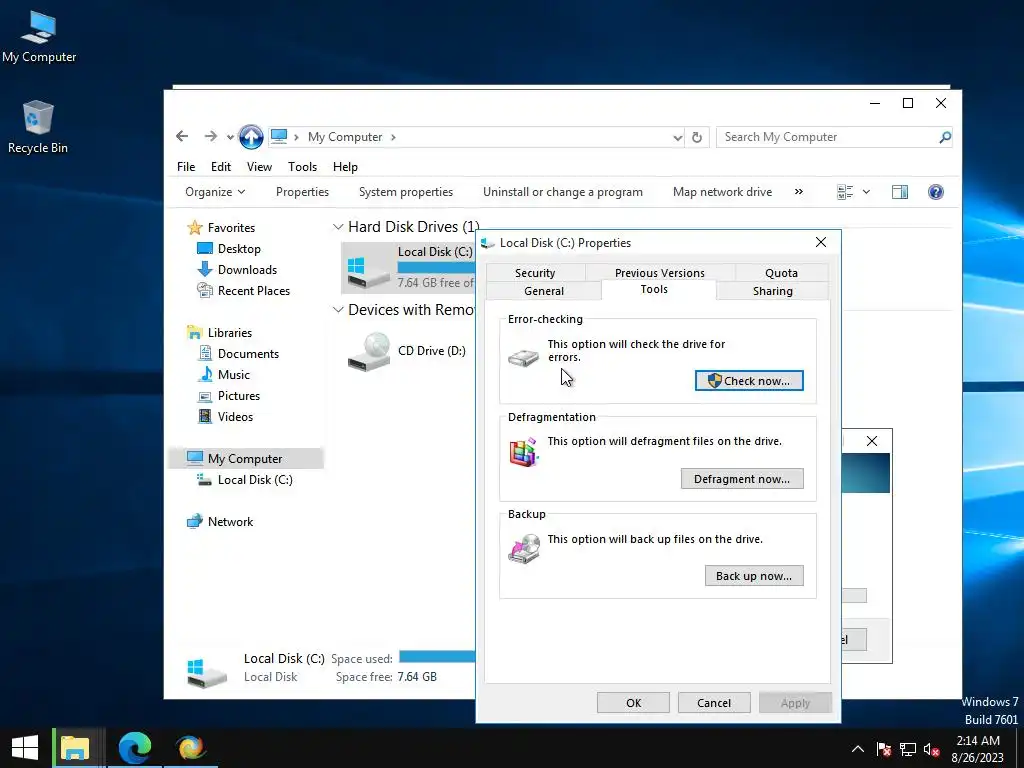Launch the second browser taskbar icon

(191, 748)
